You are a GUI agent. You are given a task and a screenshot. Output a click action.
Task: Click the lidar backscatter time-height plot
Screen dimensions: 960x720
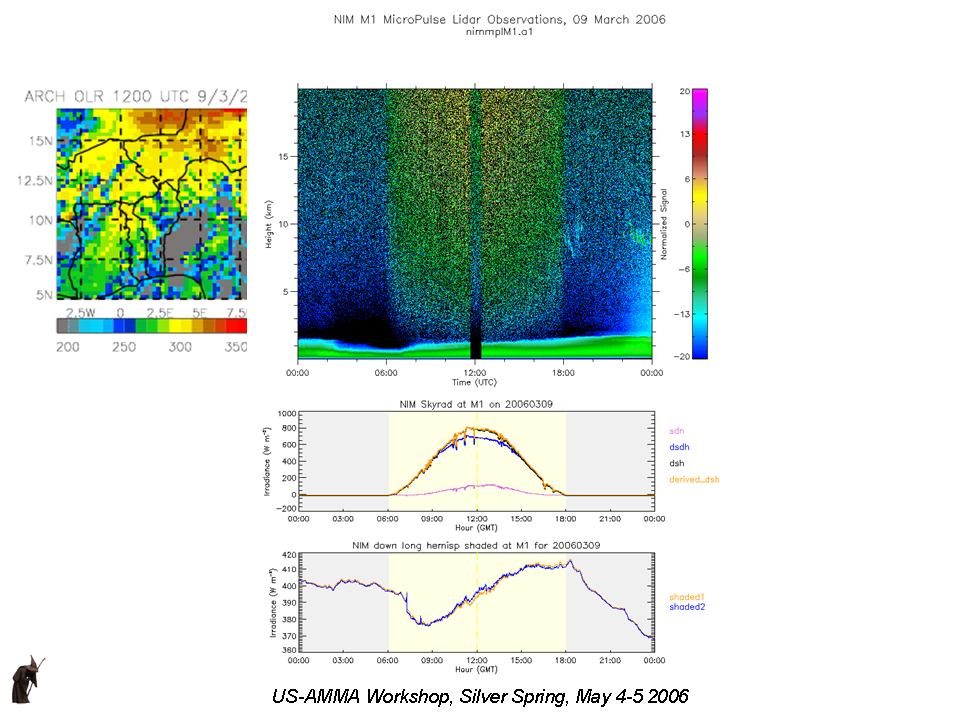tap(474, 223)
